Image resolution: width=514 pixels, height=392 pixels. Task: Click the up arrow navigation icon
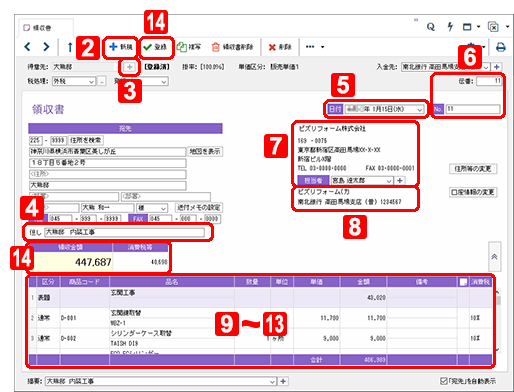70,47
